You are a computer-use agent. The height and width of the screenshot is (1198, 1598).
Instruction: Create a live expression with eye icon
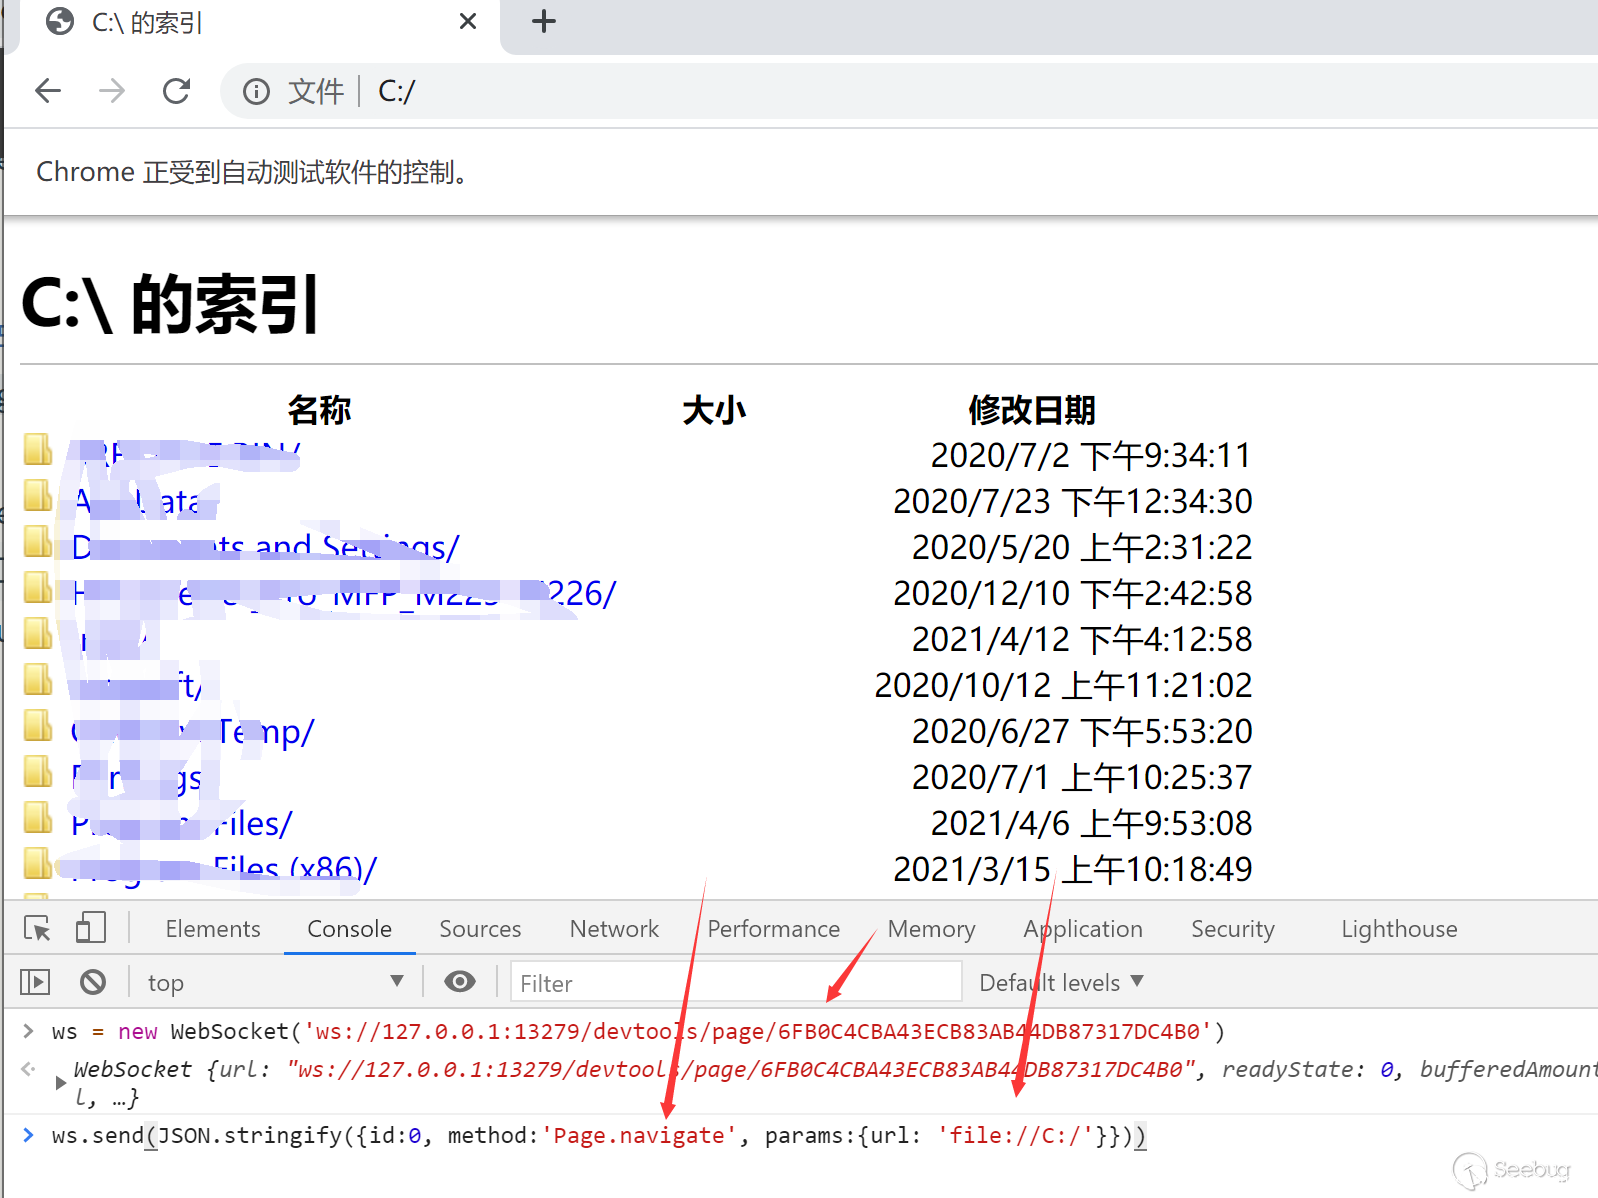pyautogui.click(x=459, y=982)
